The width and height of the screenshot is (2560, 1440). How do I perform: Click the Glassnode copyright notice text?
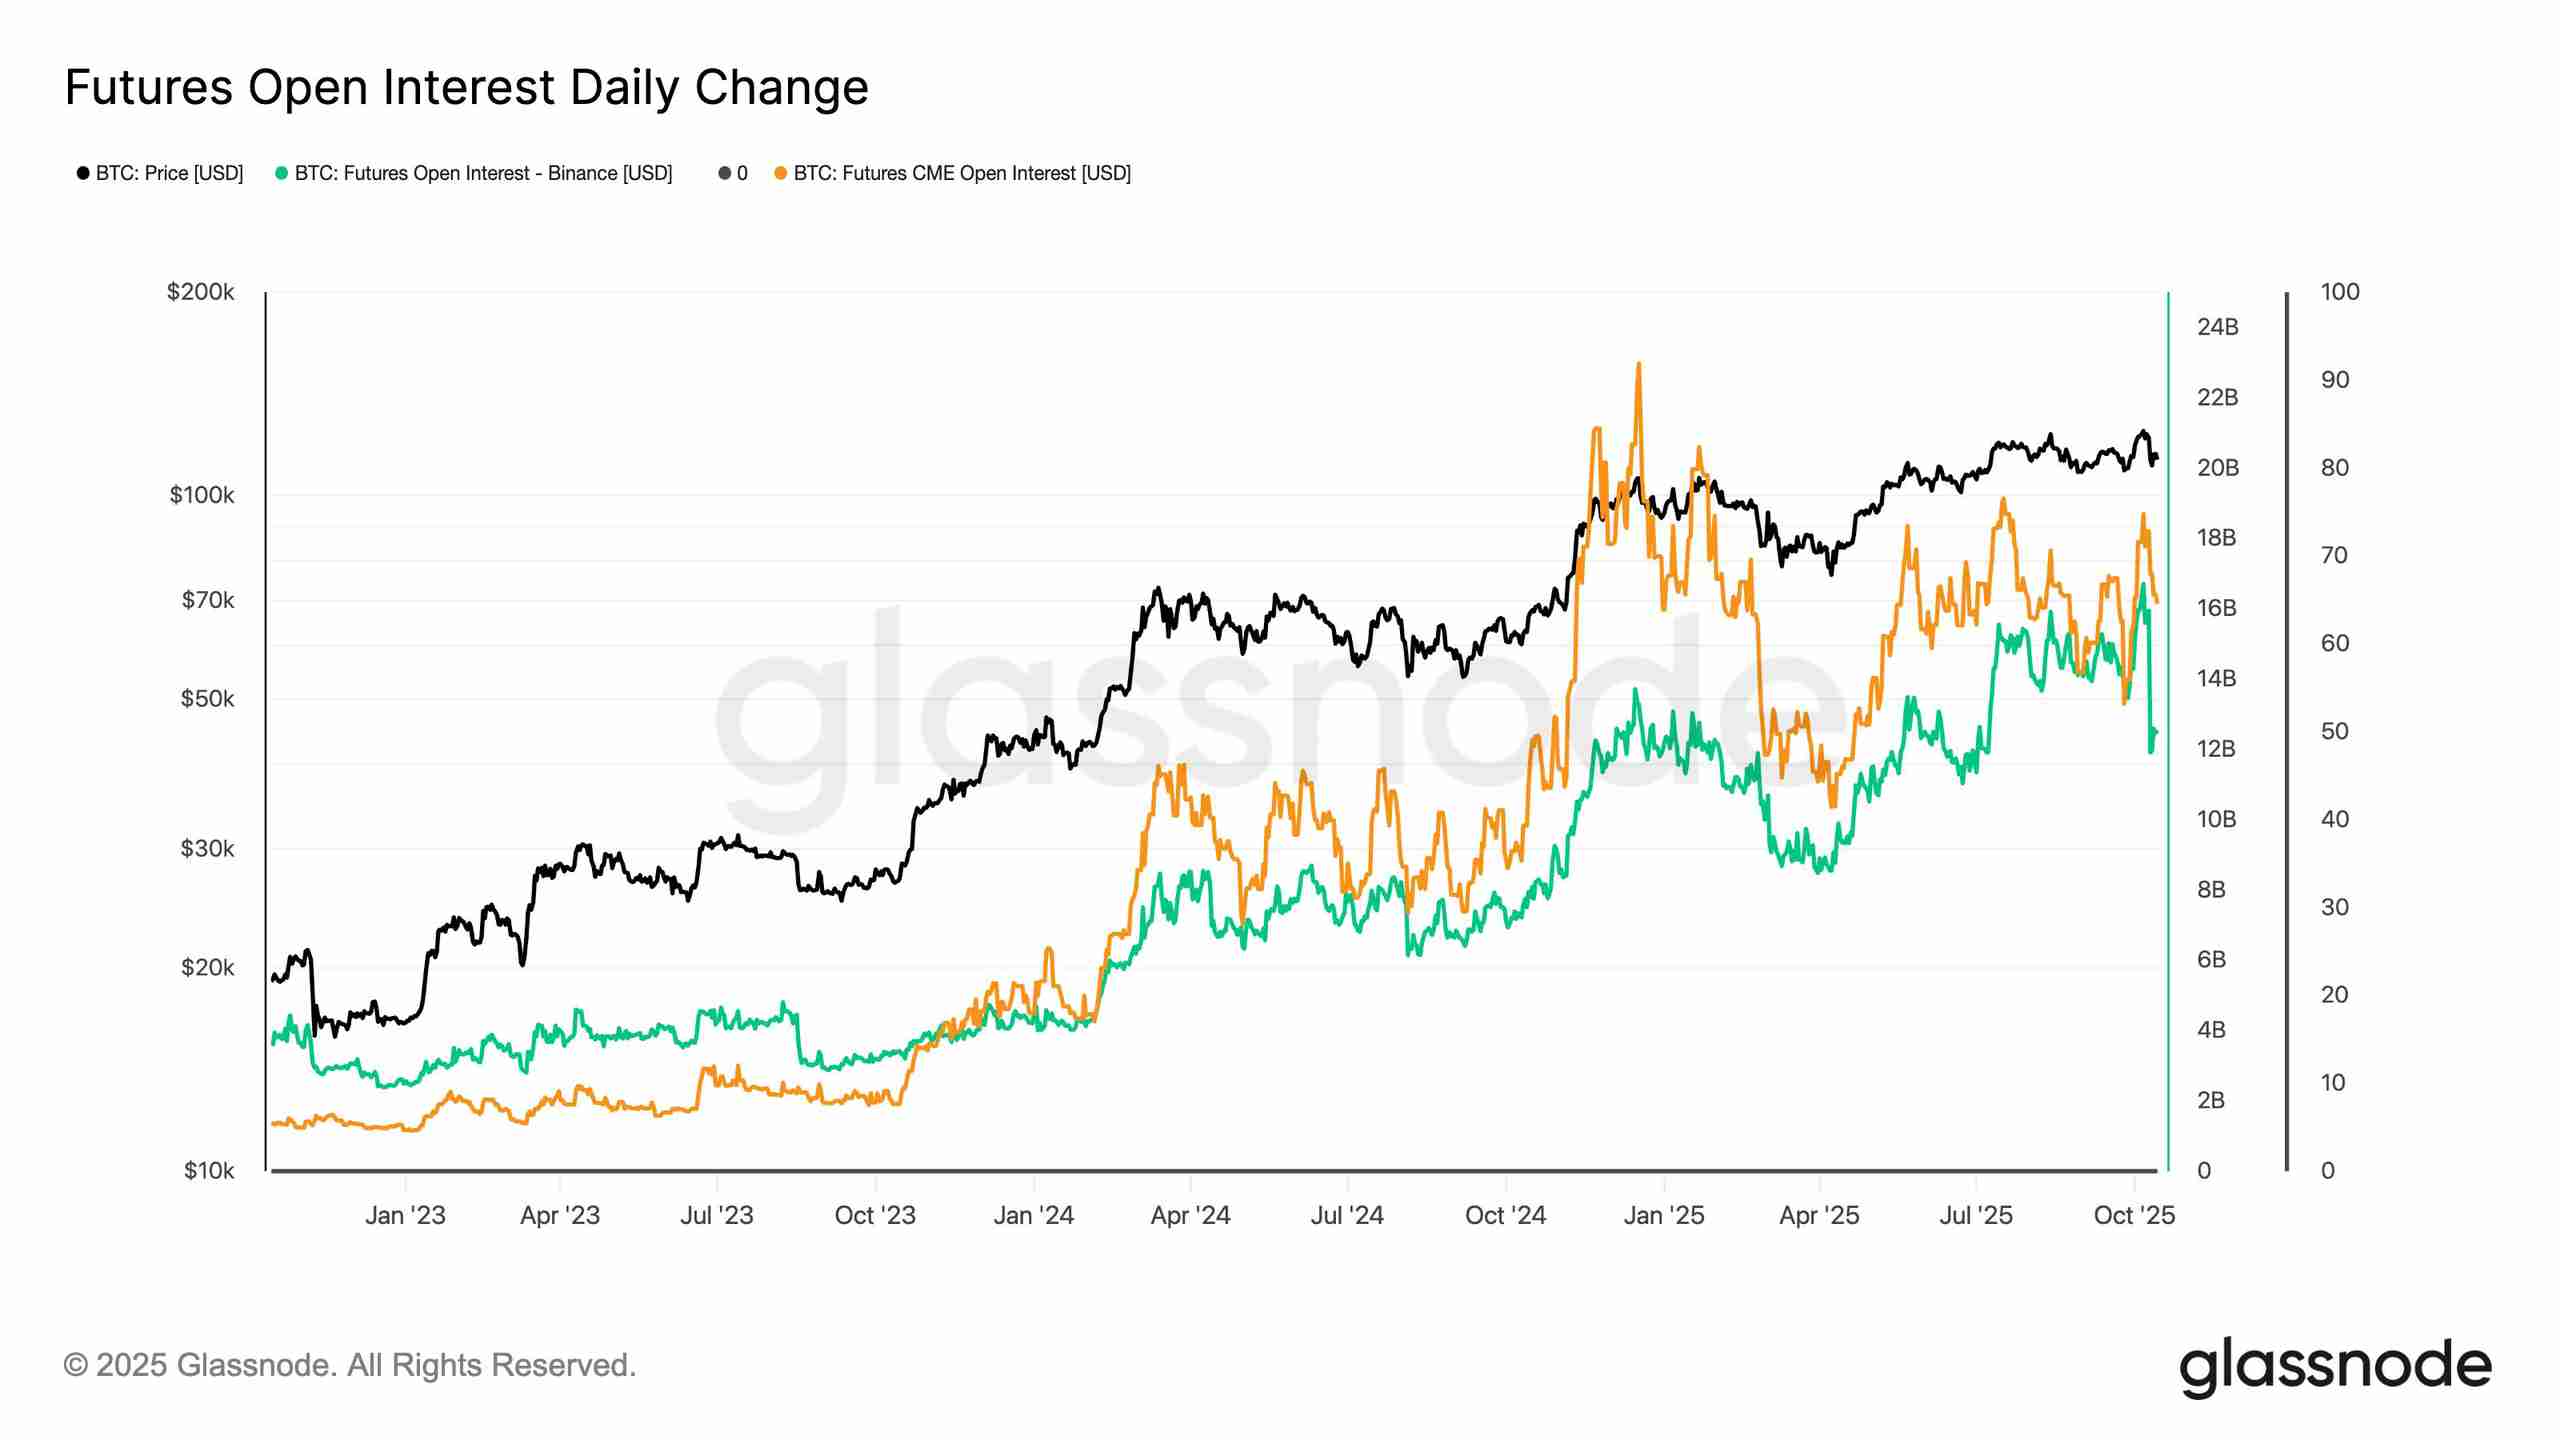(350, 1366)
